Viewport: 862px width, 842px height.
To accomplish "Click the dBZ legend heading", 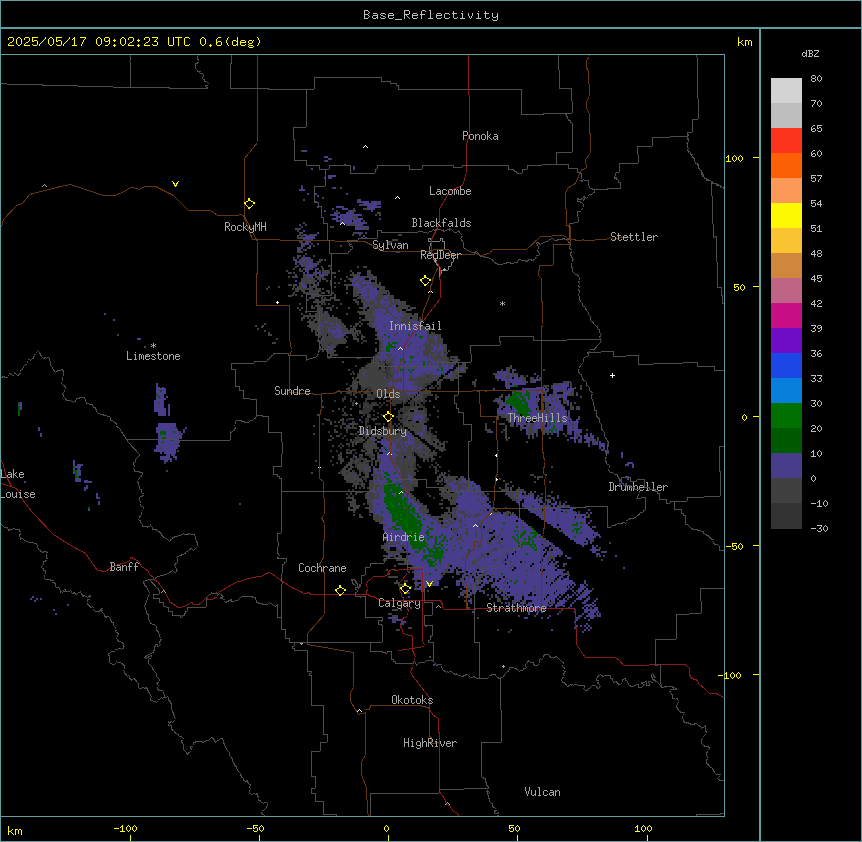I will pos(810,54).
